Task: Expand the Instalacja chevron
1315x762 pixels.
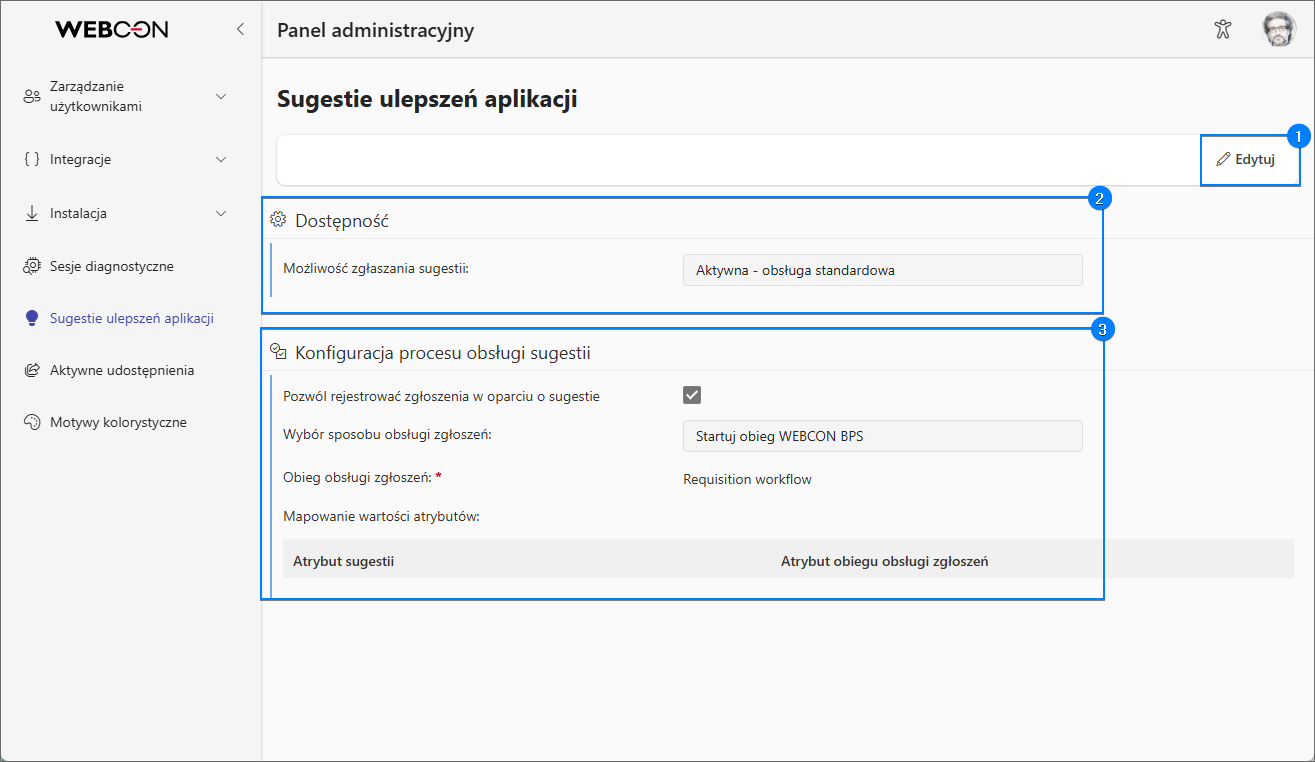Action: [x=222, y=213]
